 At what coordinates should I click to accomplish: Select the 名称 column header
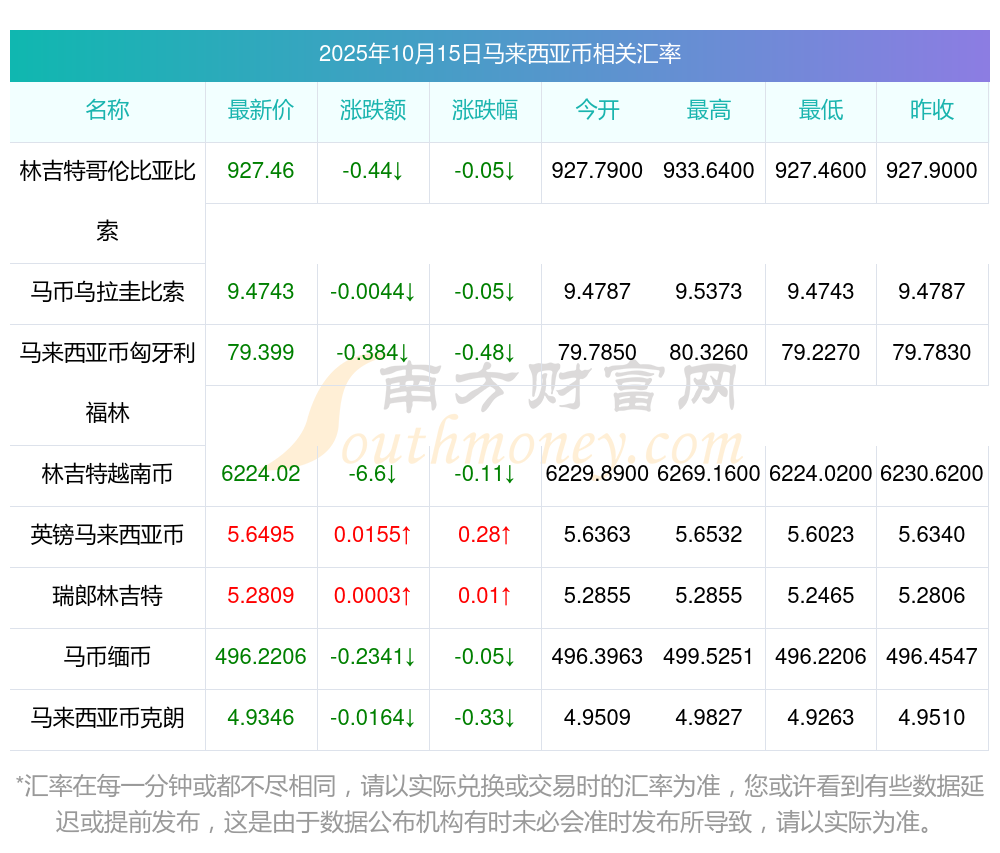click(x=107, y=110)
